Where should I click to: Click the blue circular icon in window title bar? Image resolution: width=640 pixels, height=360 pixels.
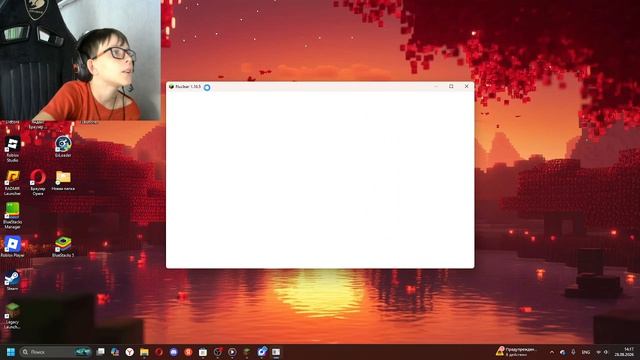point(207,87)
